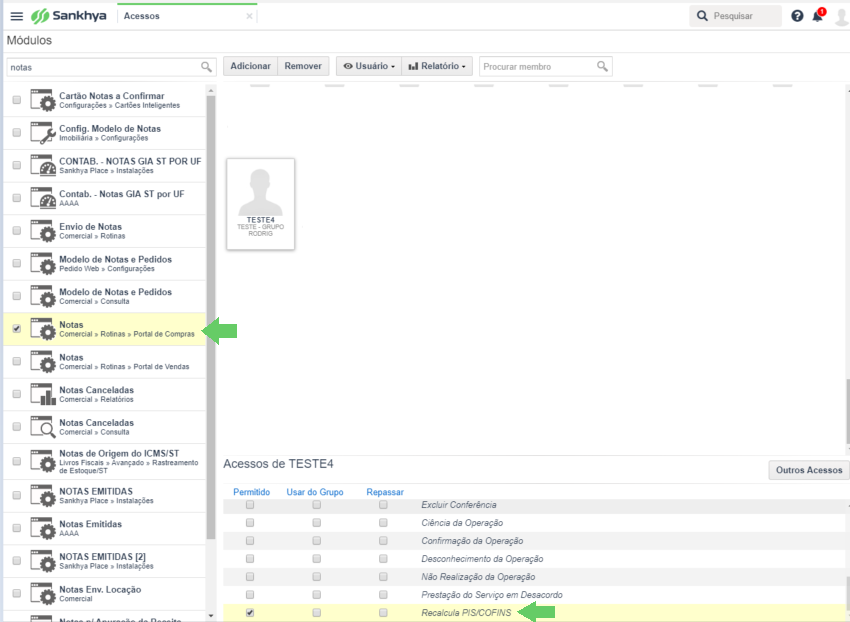Toggle Permitido for Recalcula PIS/COFINS

(x=250, y=613)
